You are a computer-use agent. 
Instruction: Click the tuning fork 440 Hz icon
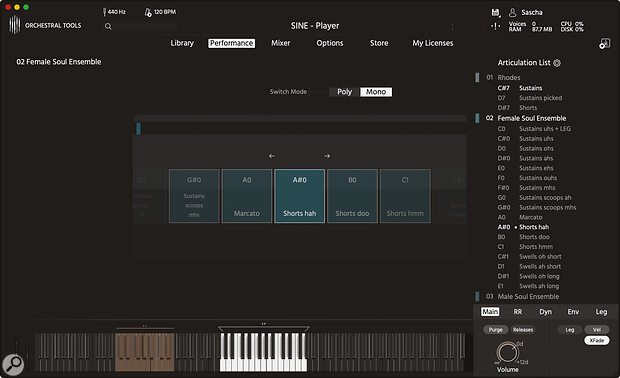(x=104, y=12)
